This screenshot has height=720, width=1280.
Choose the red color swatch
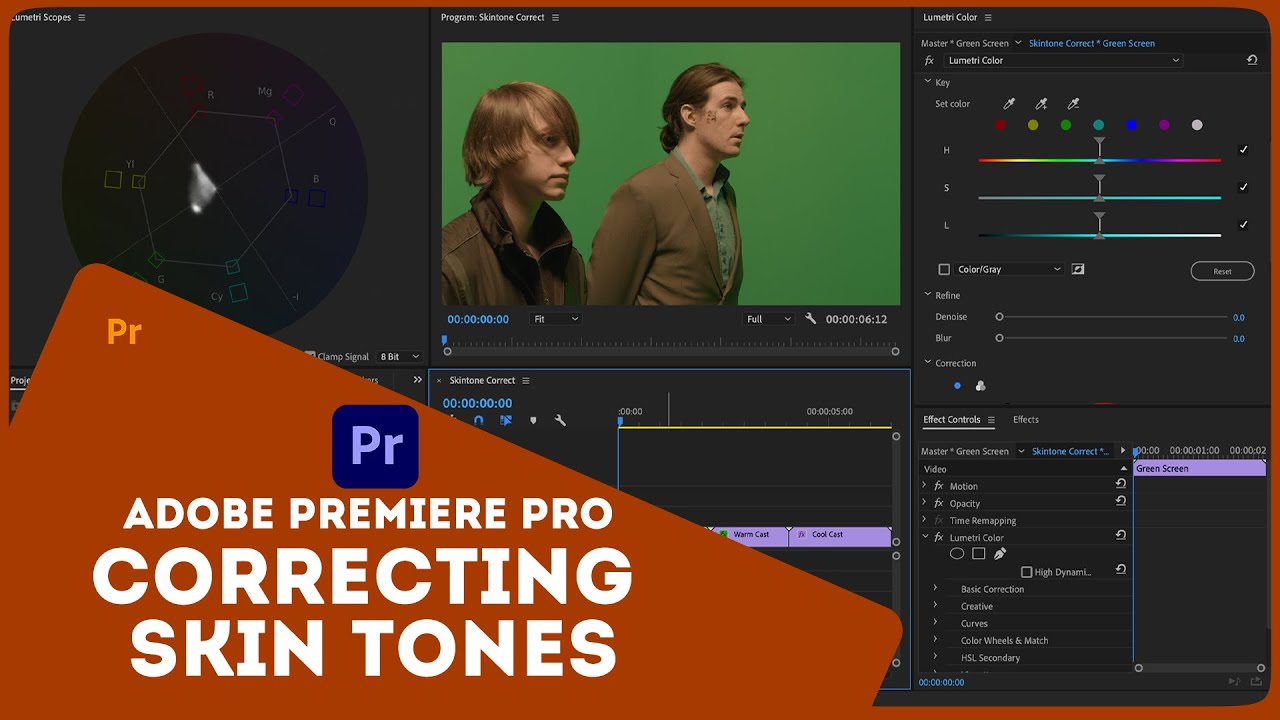click(x=1000, y=125)
